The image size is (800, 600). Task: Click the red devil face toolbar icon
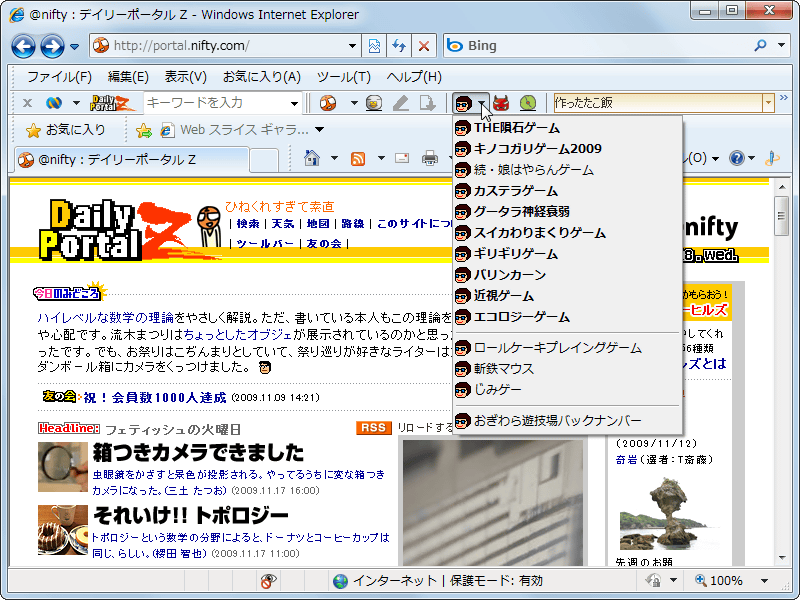[x=501, y=103]
